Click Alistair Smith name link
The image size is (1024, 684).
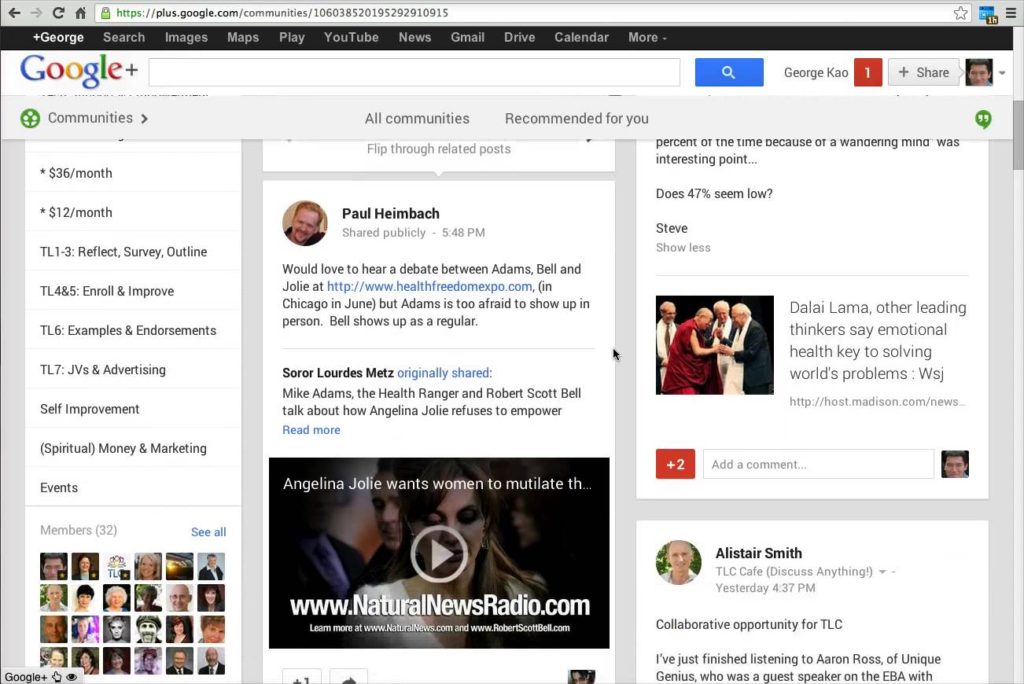click(x=758, y=553)
